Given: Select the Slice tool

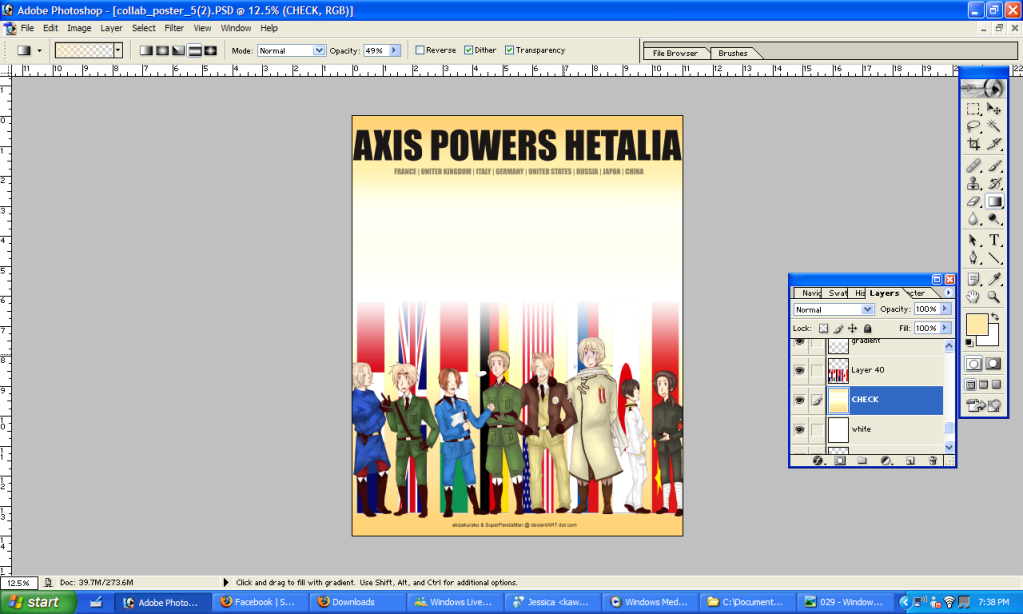Looking at the screenshot, I should pos(994,144).
